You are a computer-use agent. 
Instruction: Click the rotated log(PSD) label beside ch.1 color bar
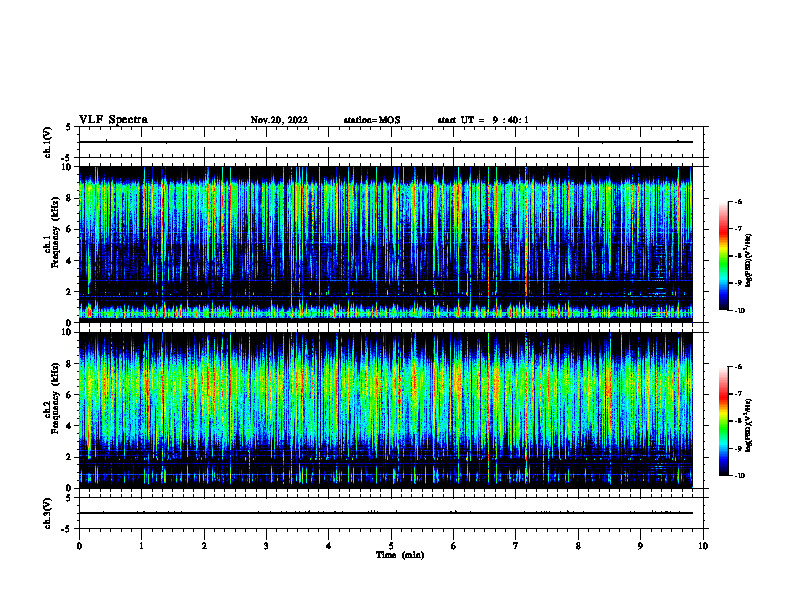click(749, 260)
